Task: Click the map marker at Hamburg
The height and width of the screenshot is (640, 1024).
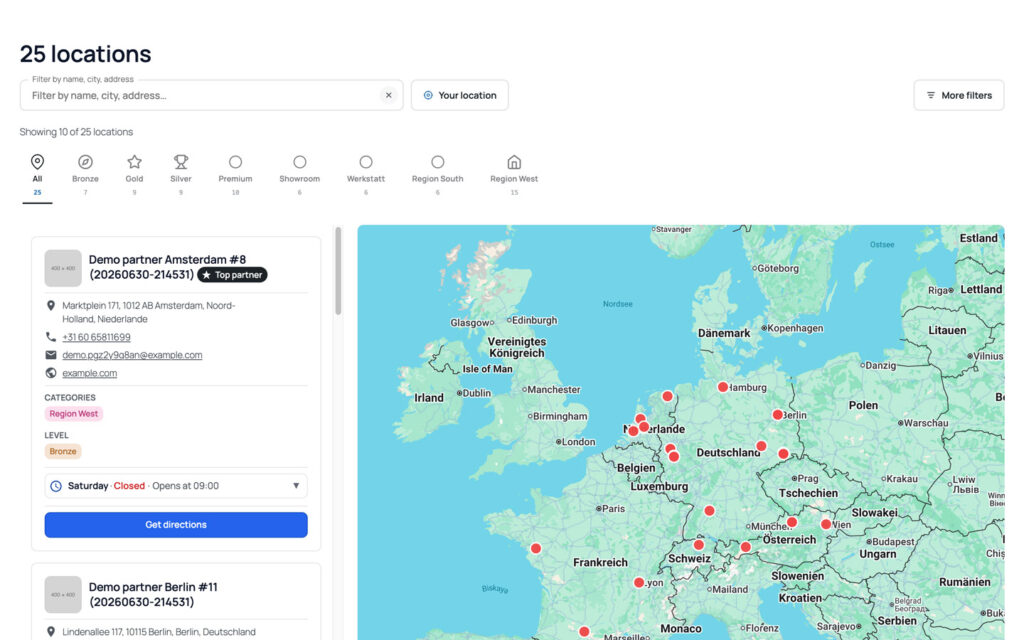Action: [723, 387]
